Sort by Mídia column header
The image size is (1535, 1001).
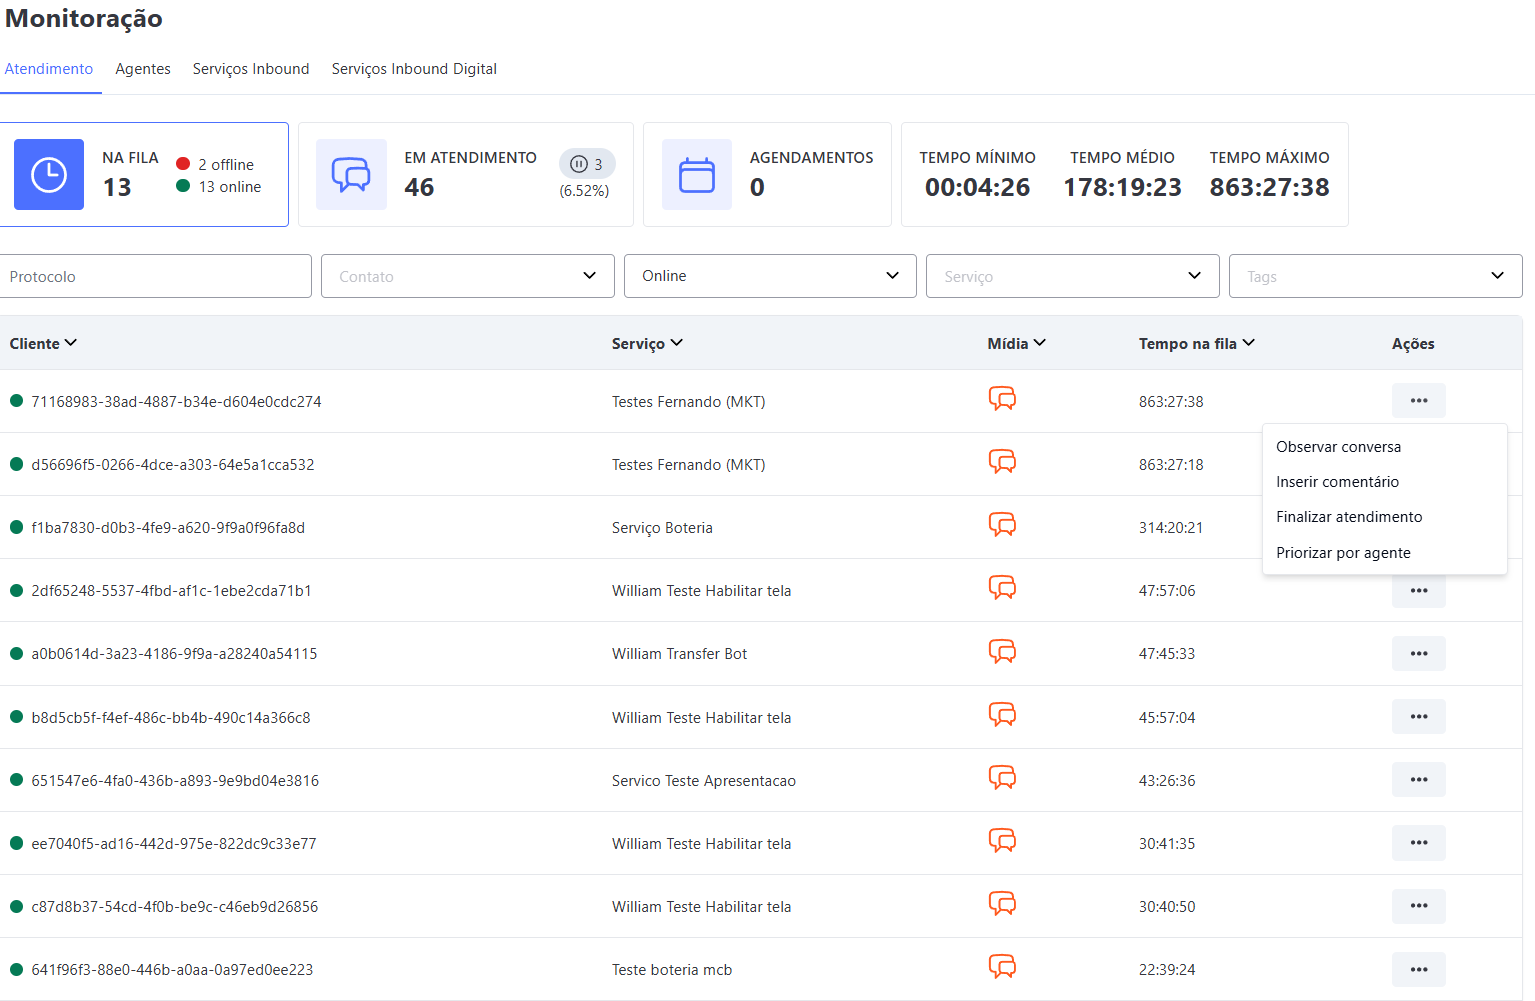pyautogui.click(x=1017, y=343)
